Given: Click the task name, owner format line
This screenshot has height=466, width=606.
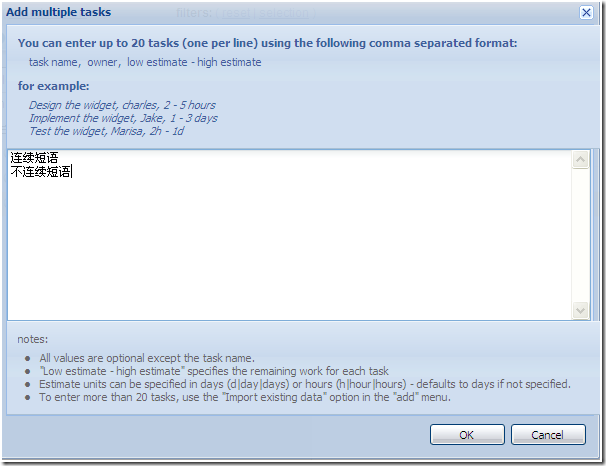Looking at the screenshot, I should [x=145, y=62].
